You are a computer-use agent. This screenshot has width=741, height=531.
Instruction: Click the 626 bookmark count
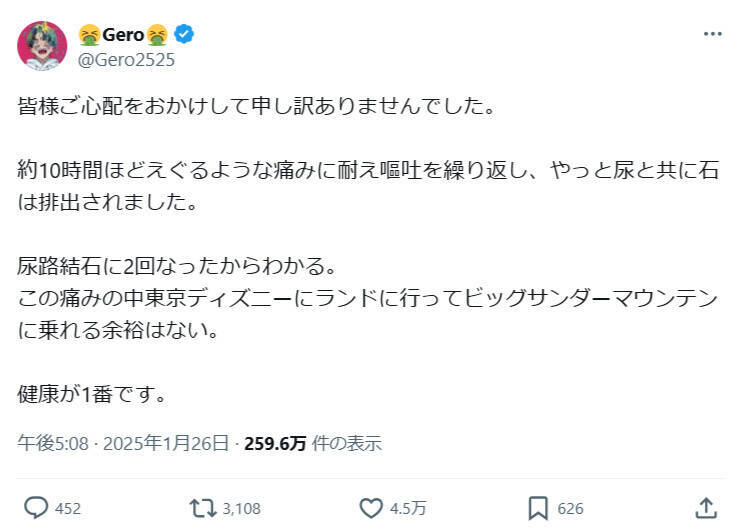point(570,509)
